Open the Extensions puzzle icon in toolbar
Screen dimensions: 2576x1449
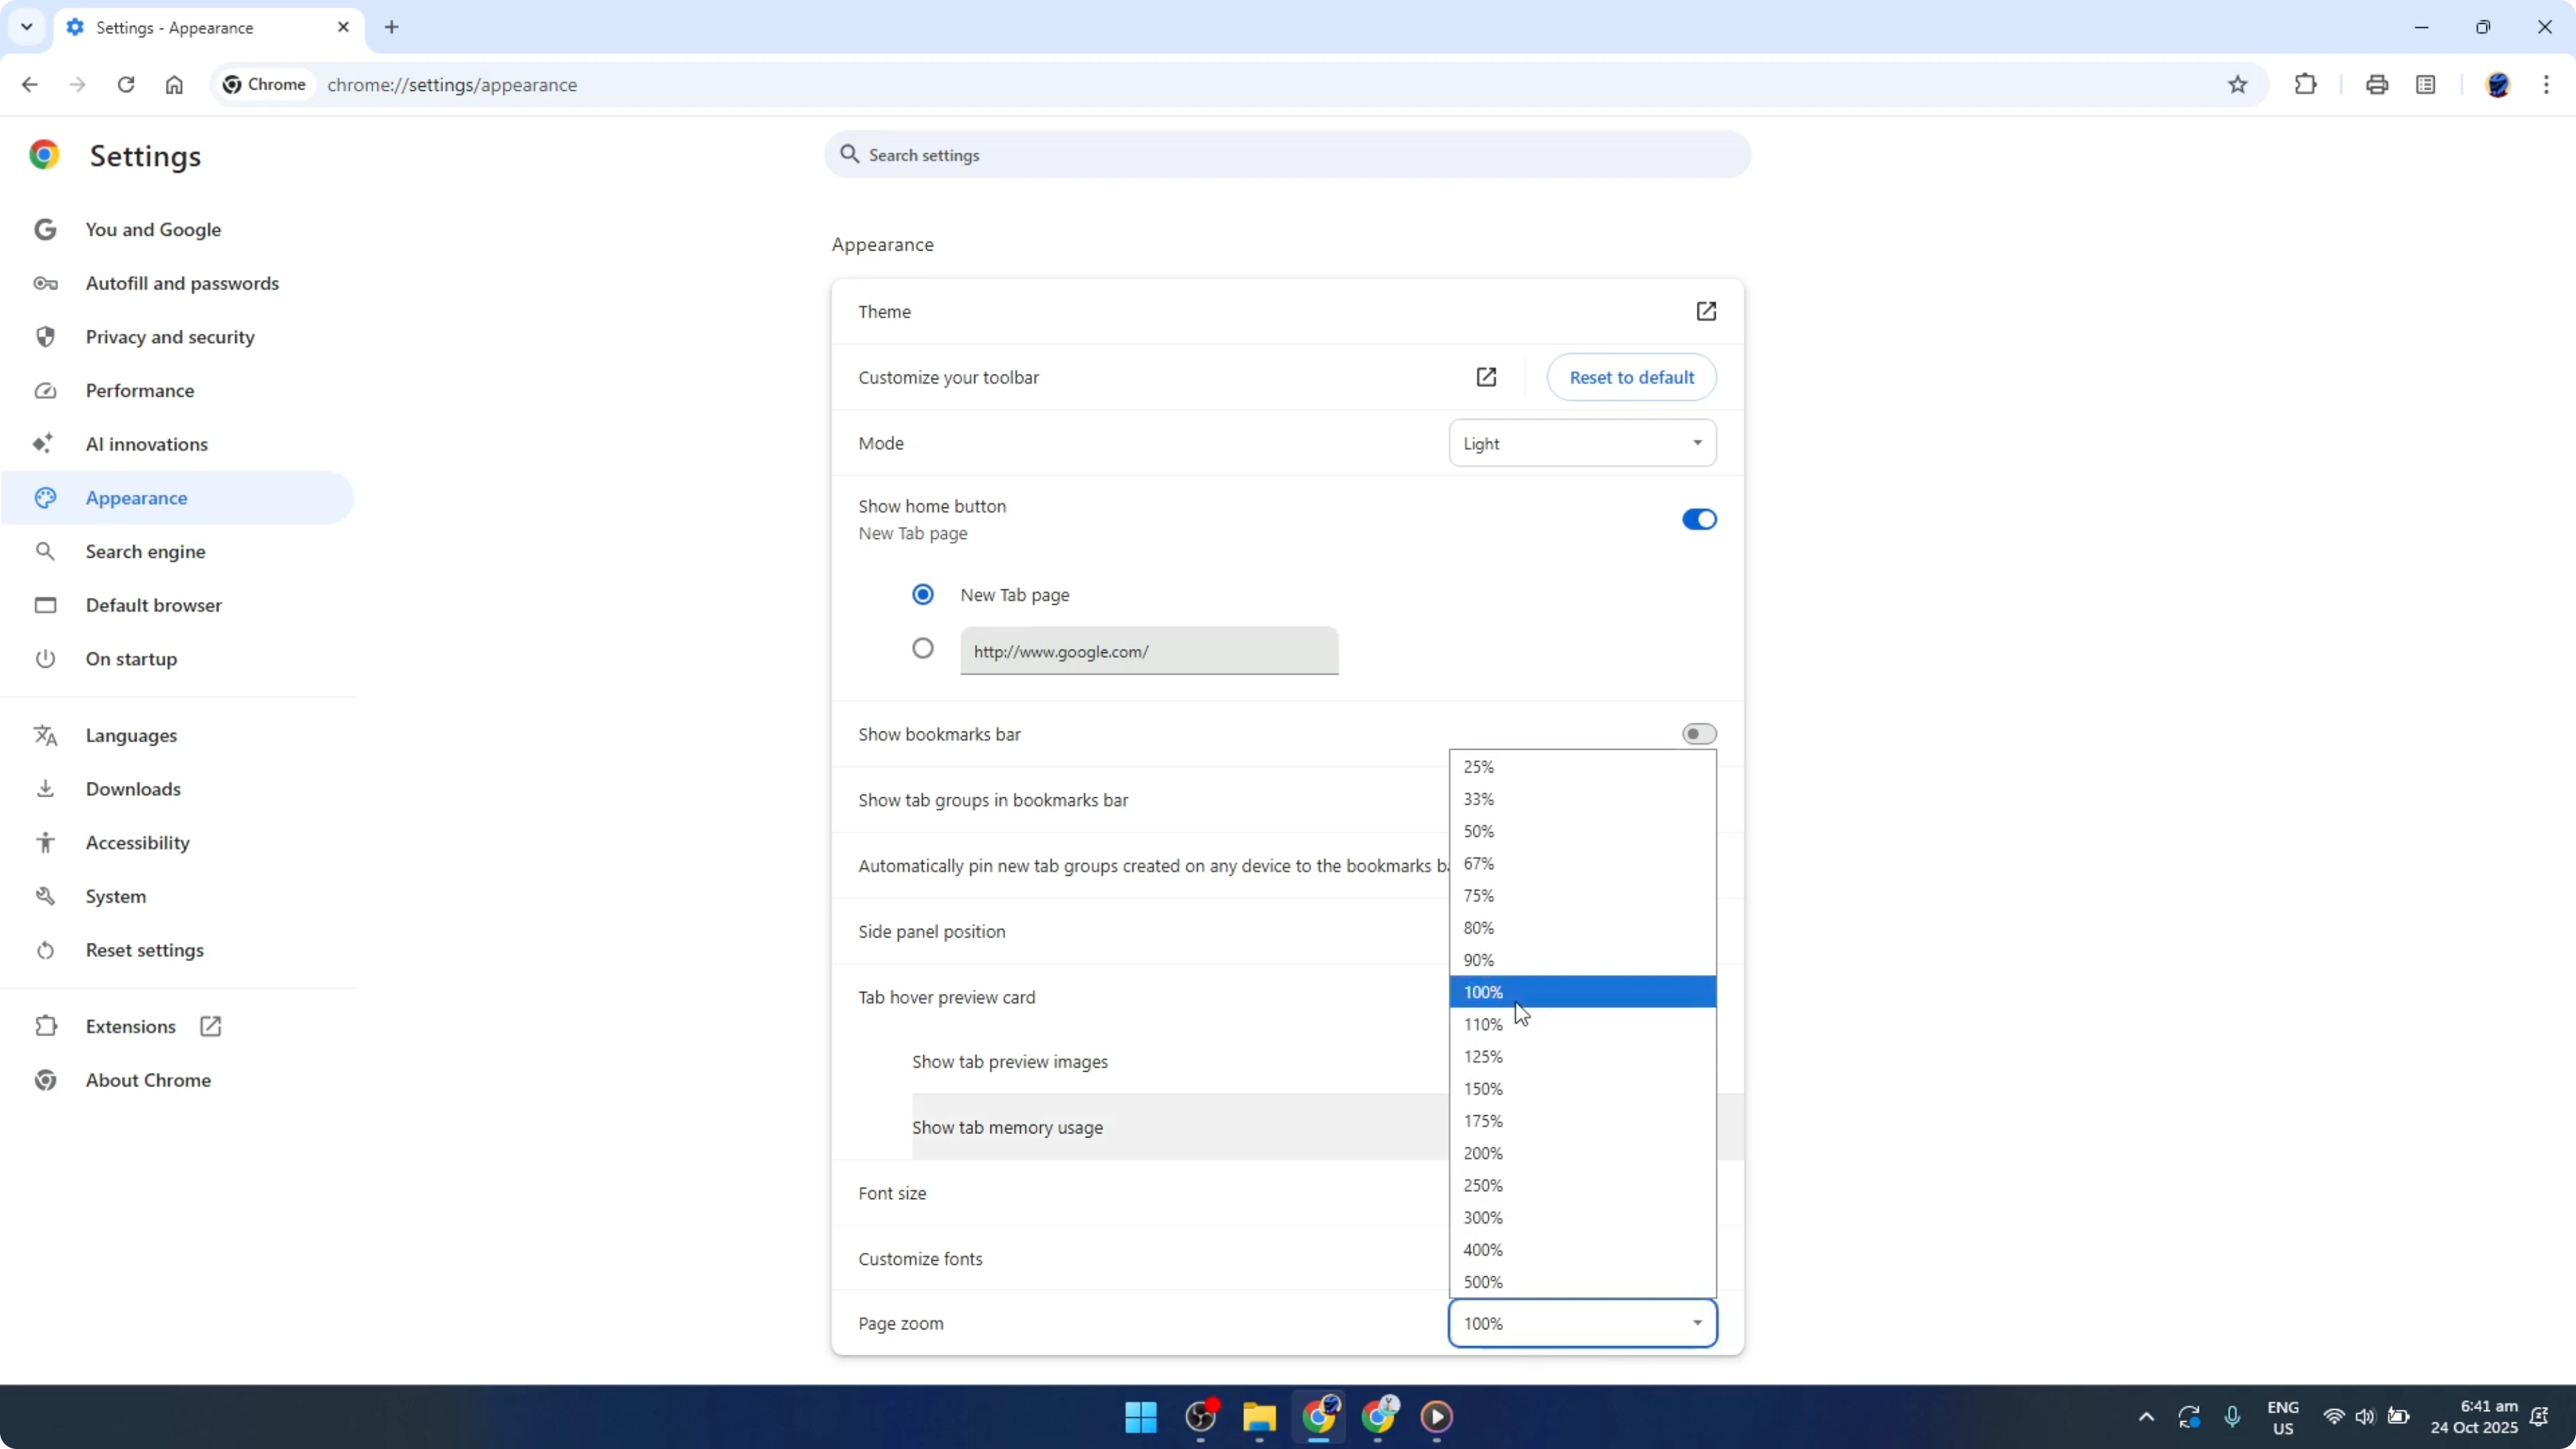pyautogui.click(x=2305, y=85)
